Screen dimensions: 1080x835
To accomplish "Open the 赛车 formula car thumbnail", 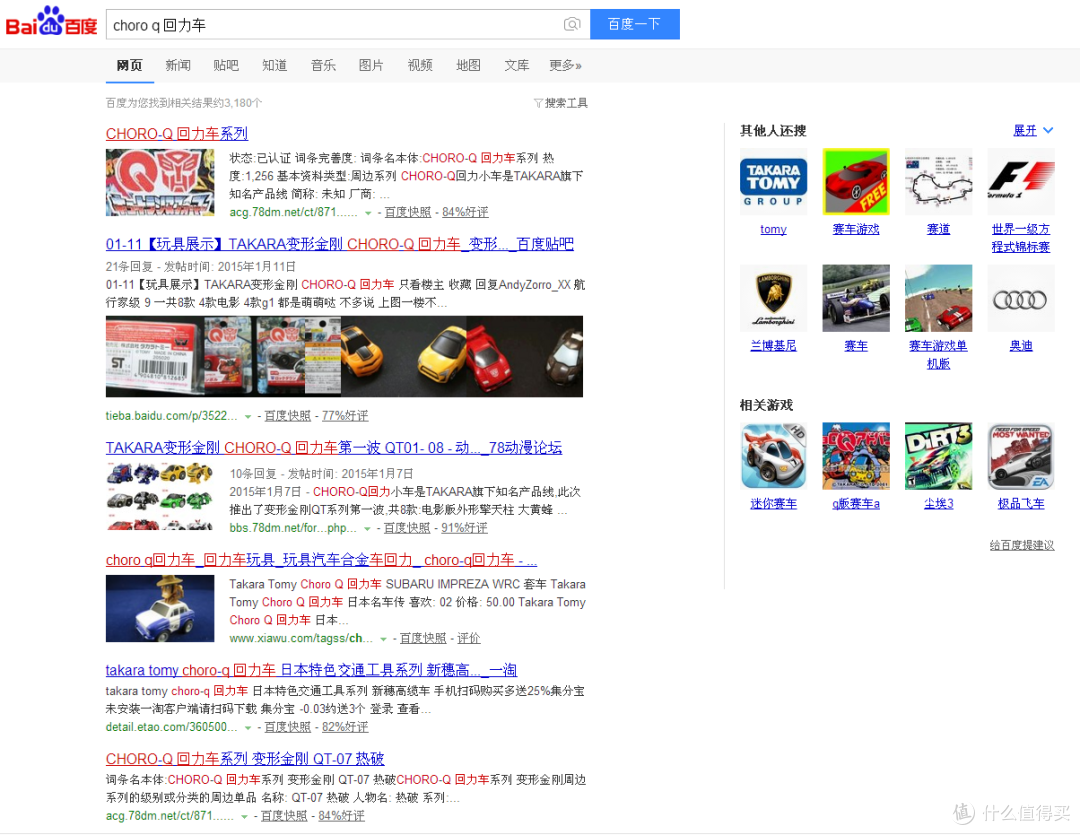I will pyautogui.click(x=855, y=298).
